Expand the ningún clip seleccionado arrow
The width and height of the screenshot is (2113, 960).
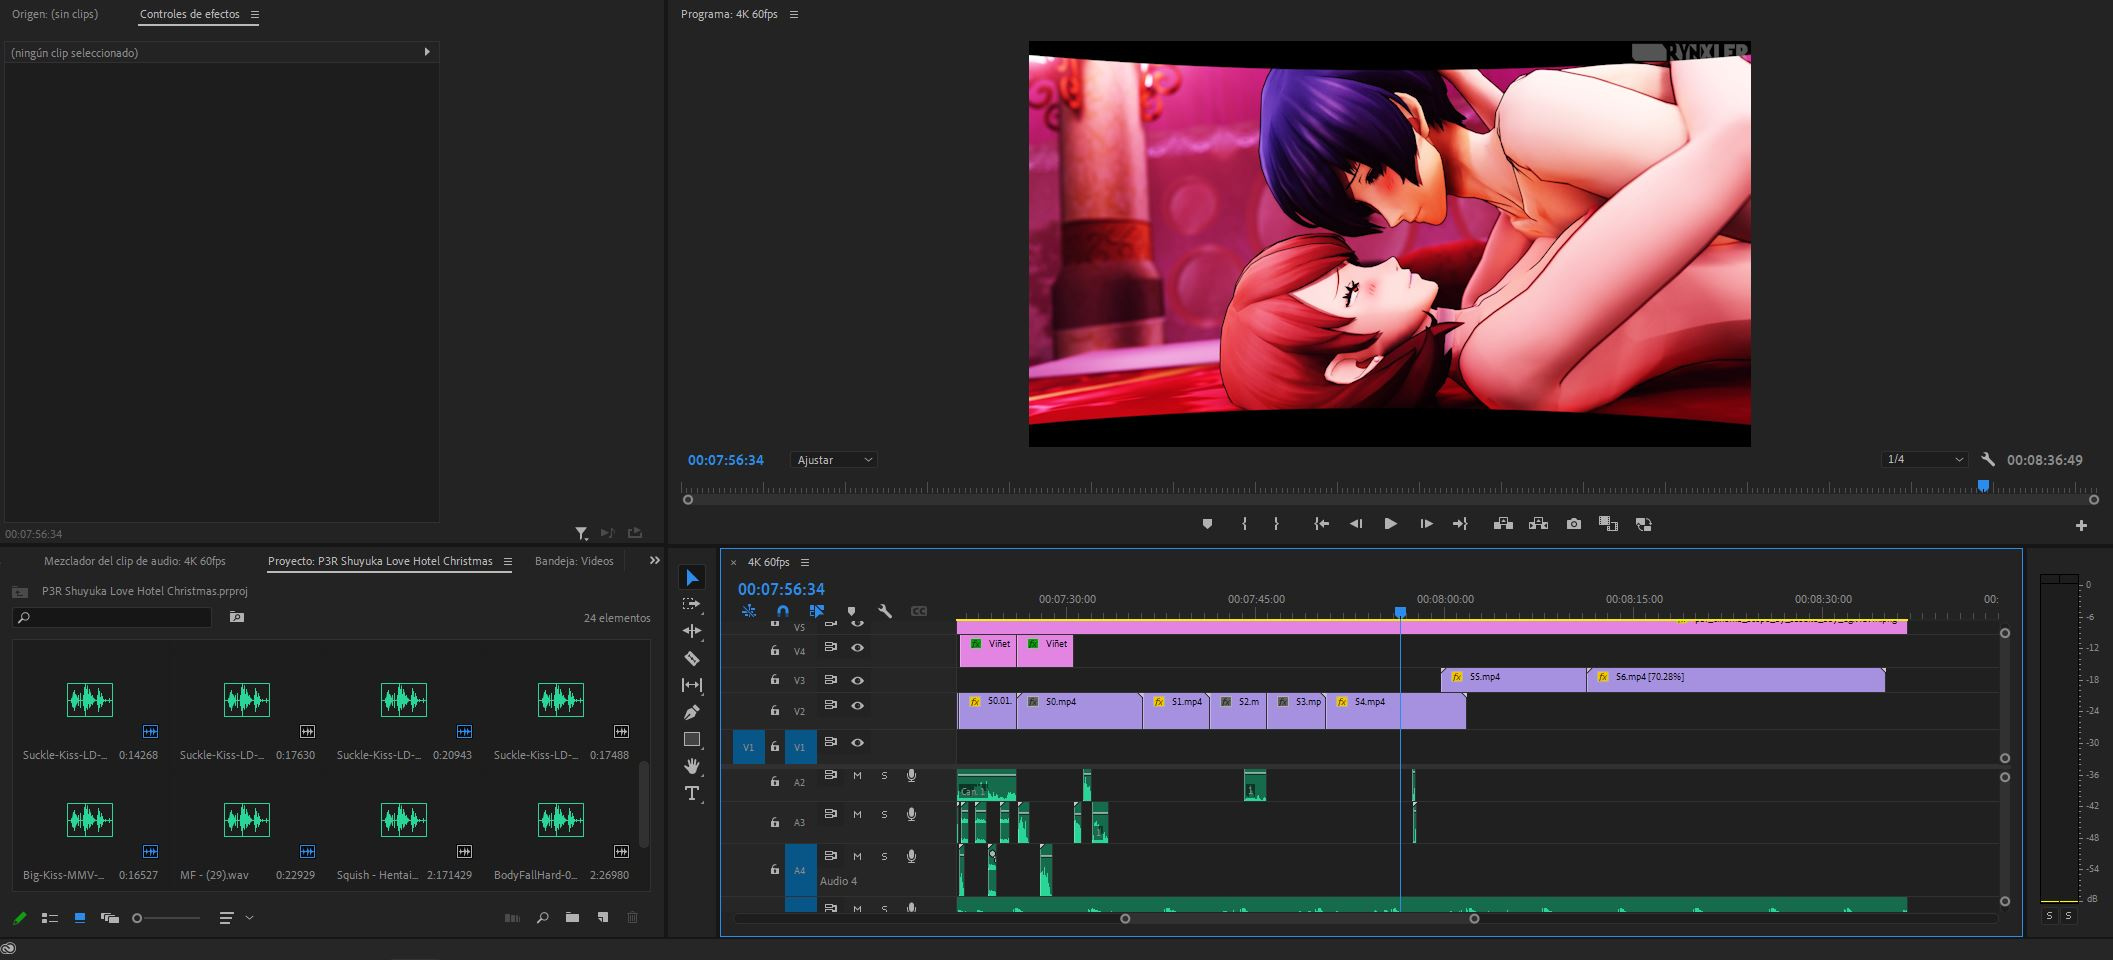[427, 52]
